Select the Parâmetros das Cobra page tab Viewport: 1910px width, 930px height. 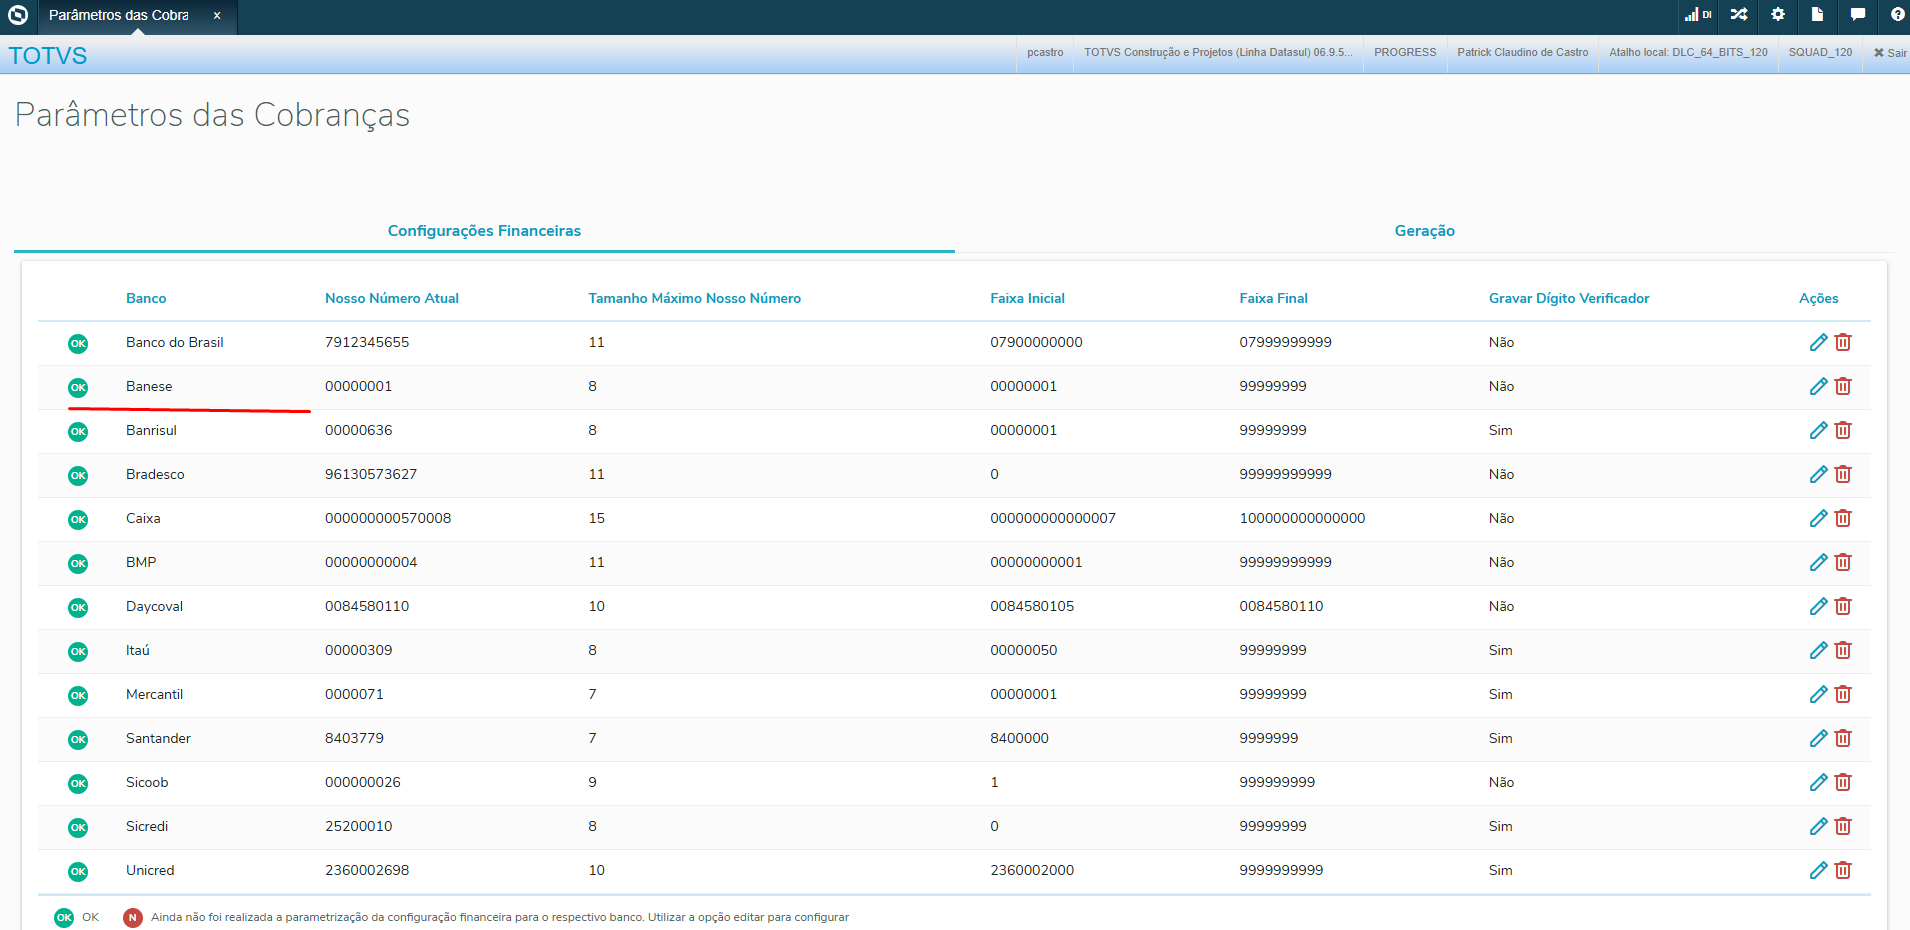click(119, 15)
